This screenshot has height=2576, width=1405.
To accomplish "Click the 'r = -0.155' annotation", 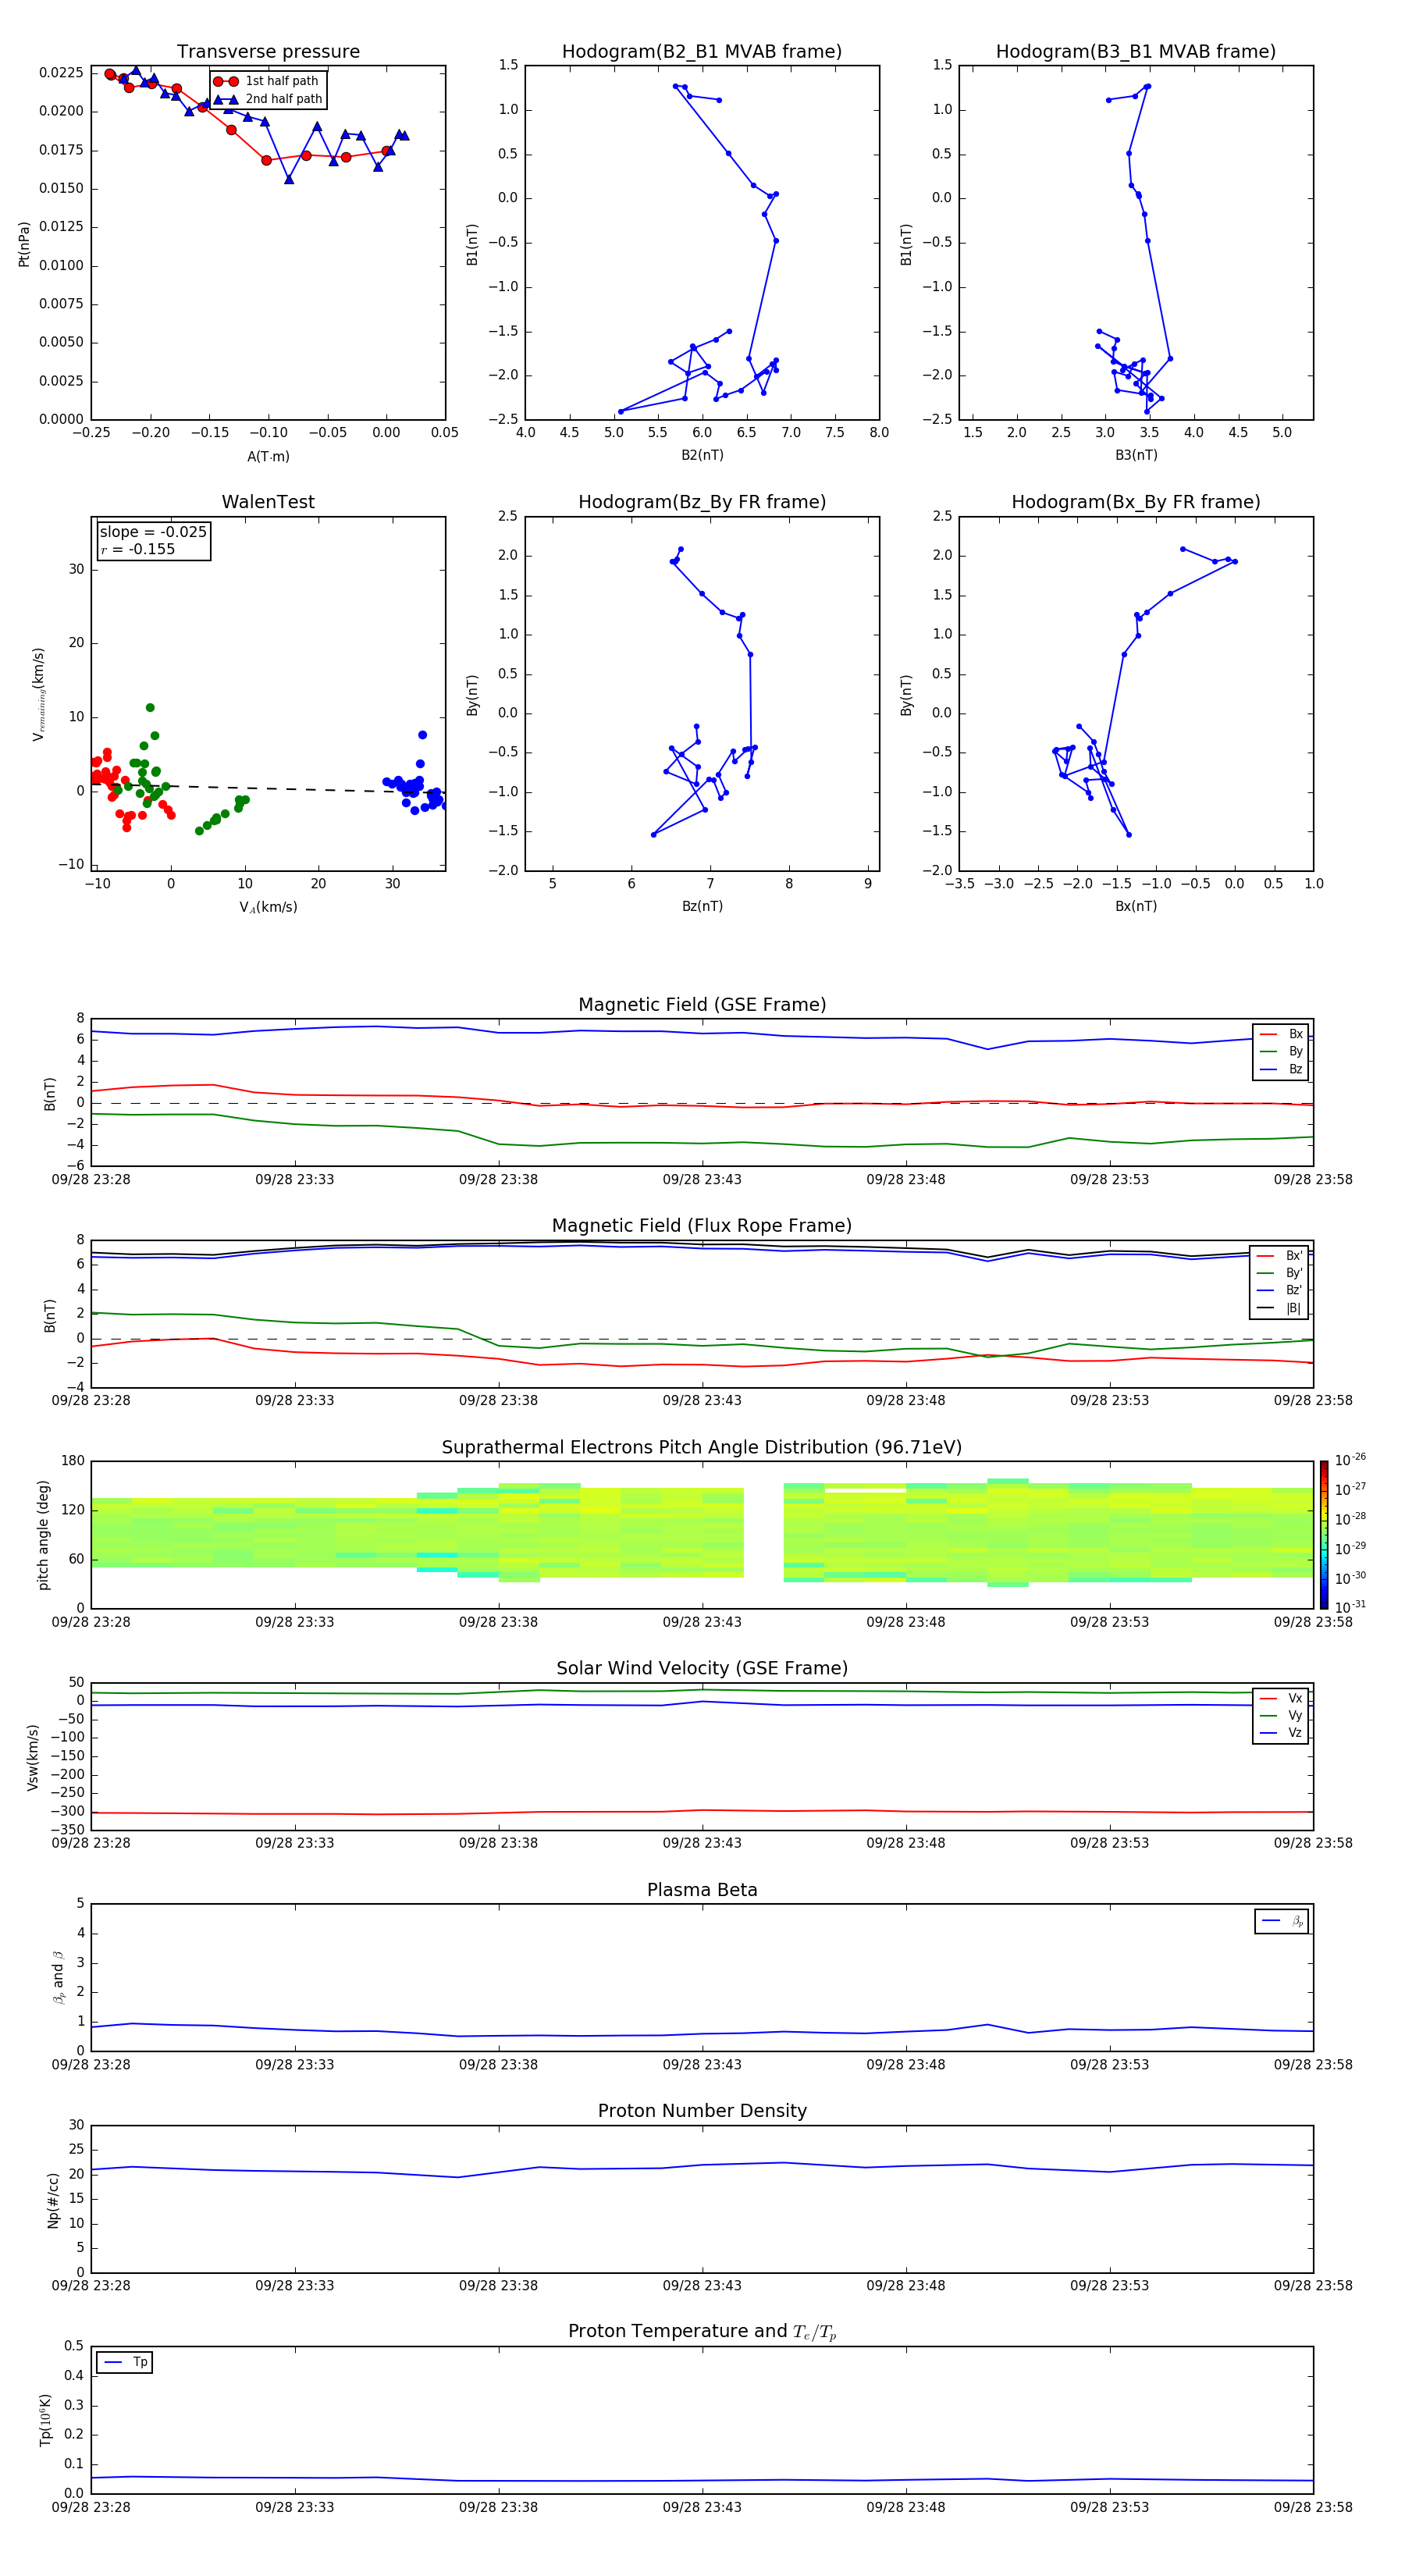I will point(138,549).
